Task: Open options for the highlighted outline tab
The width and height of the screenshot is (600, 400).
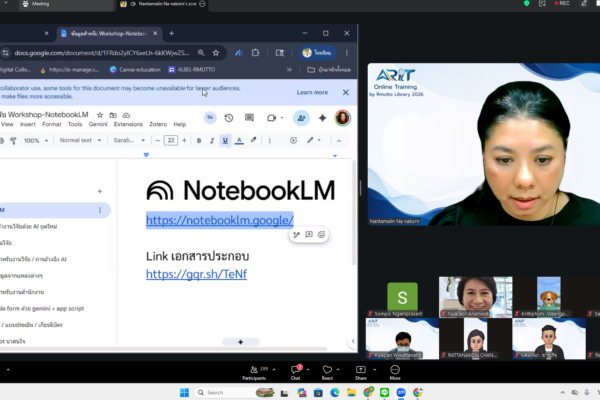Action: (x=100, y=210)
